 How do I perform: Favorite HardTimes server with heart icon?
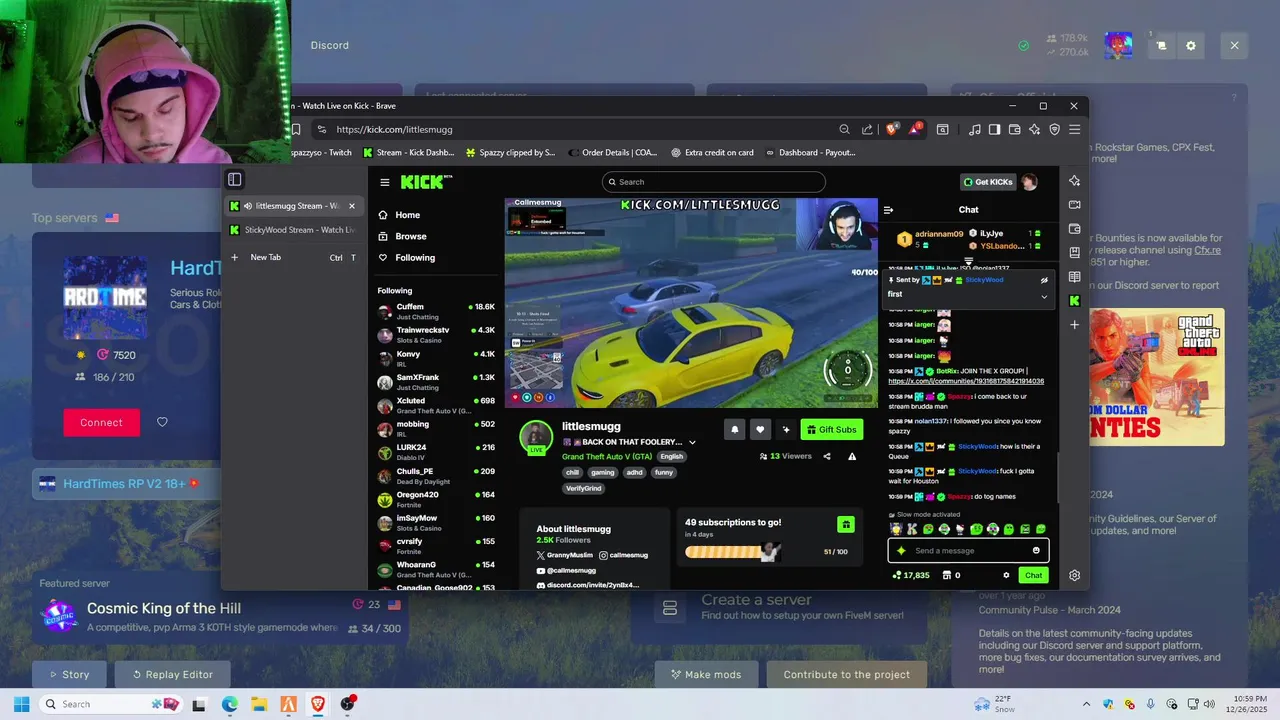pos(162,422)
